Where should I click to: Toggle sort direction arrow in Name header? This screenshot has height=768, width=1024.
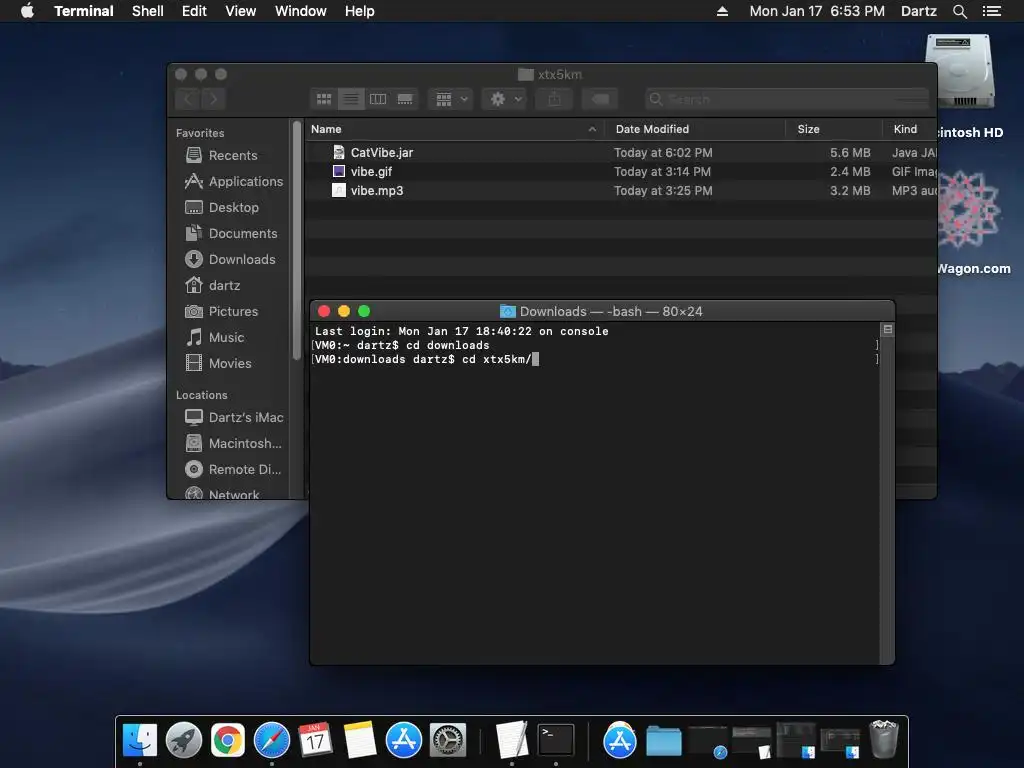(592, 129)
